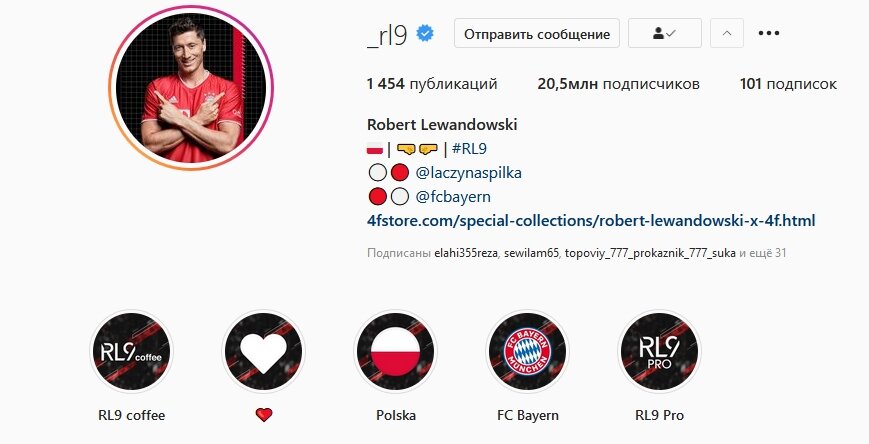Open the #RL9 hashtag link
The height and width of the screenshot is (444, 869).
[x=469, y=149]
